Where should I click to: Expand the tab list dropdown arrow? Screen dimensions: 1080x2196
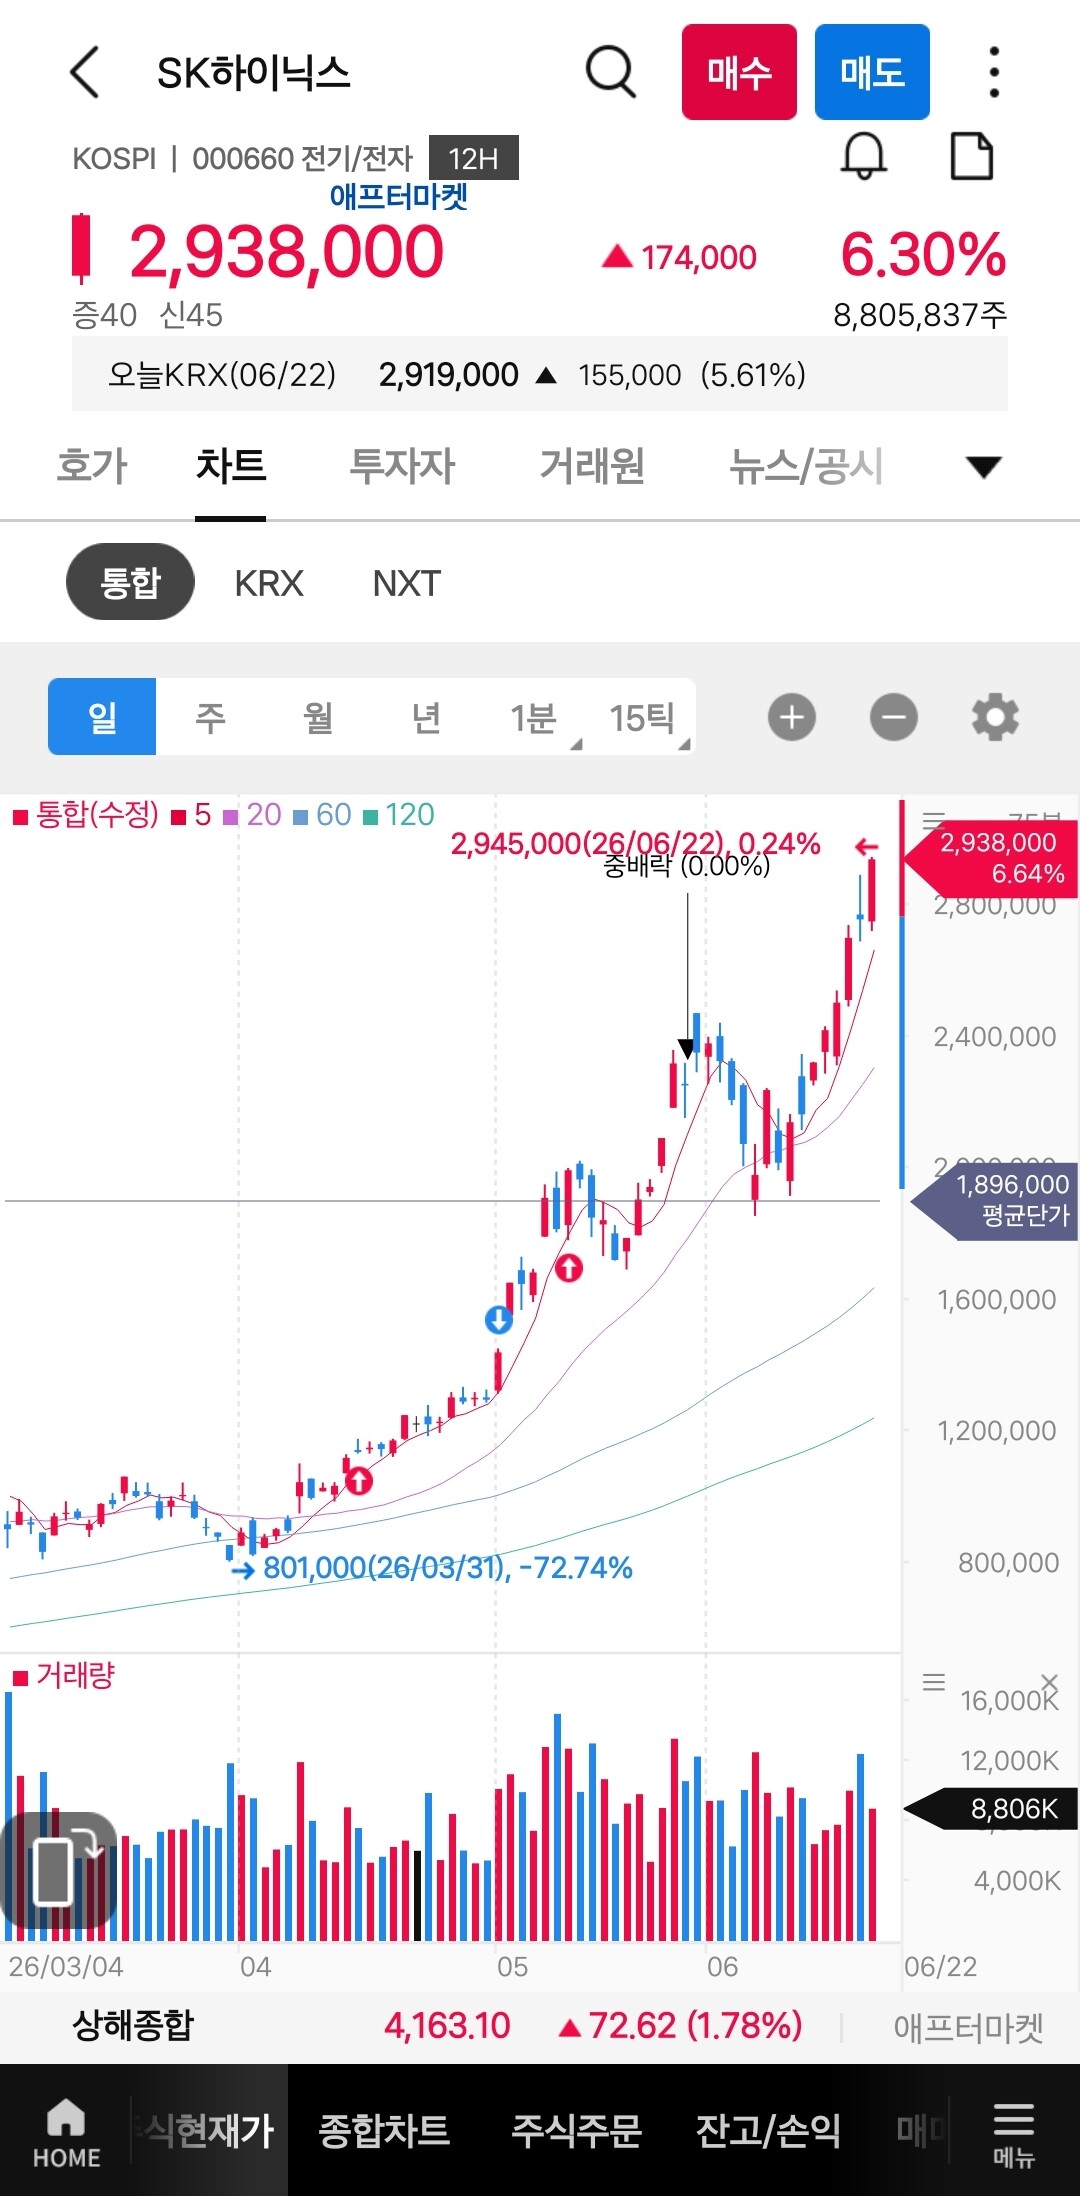point(984,467)
